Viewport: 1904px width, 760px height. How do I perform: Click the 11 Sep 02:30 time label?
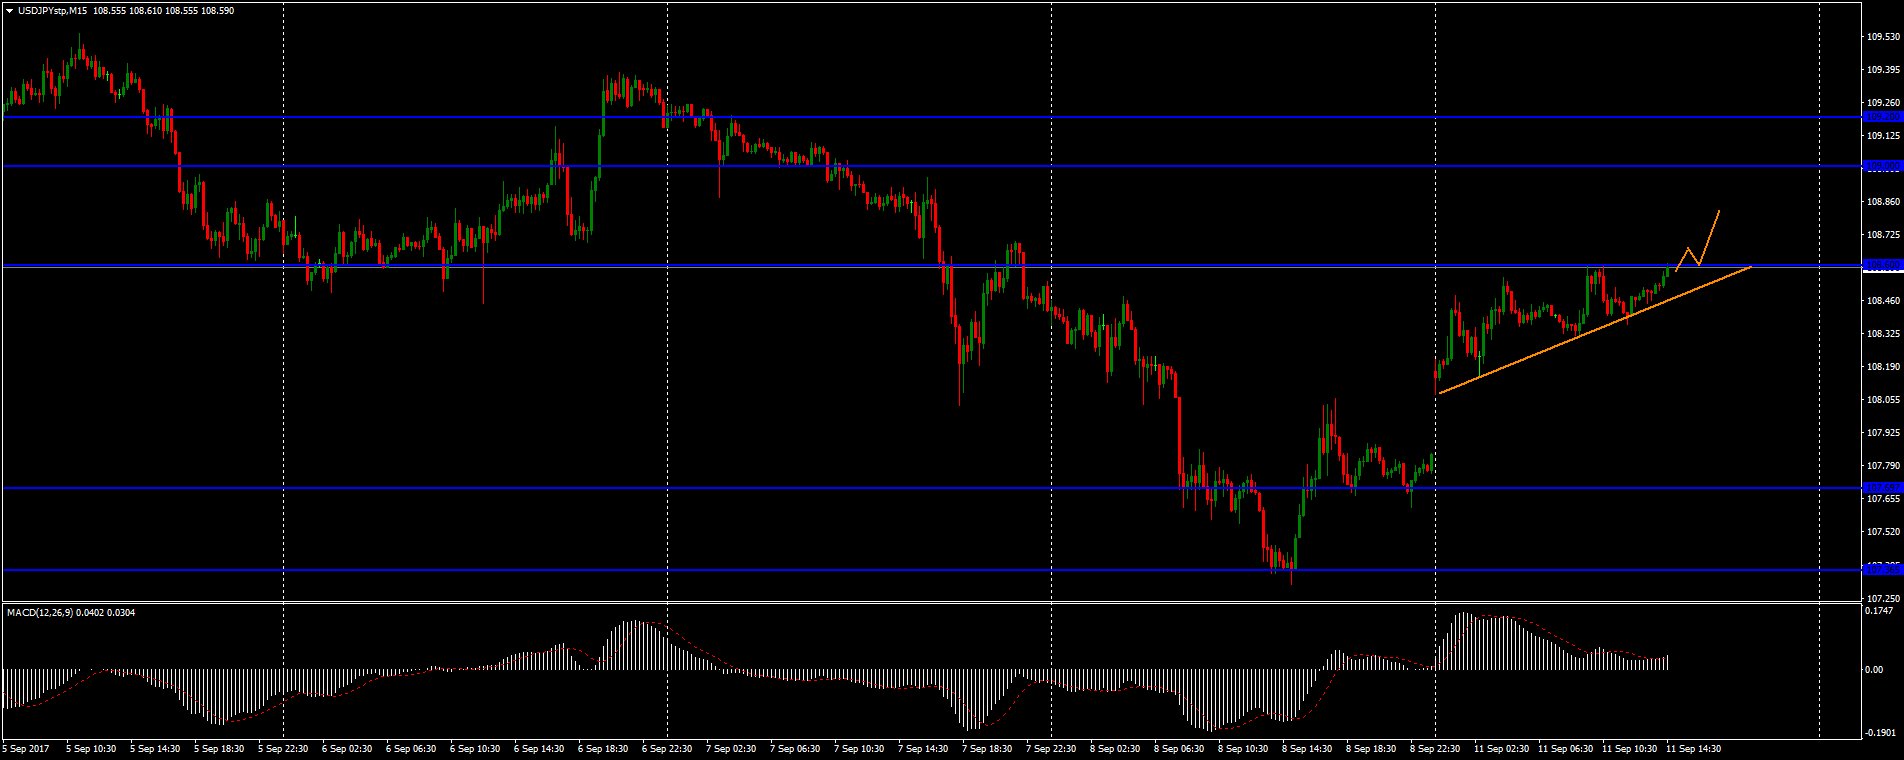click(1501, 748)
